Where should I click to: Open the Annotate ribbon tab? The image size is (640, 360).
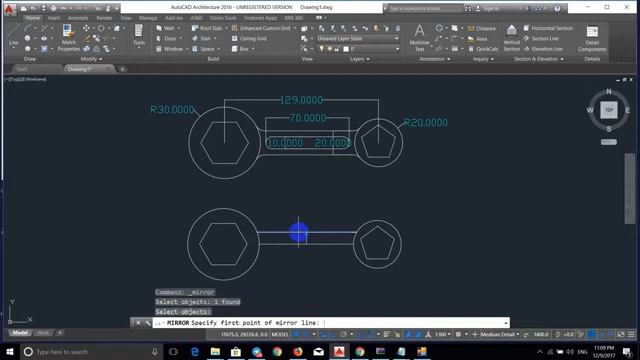point(78,18)
